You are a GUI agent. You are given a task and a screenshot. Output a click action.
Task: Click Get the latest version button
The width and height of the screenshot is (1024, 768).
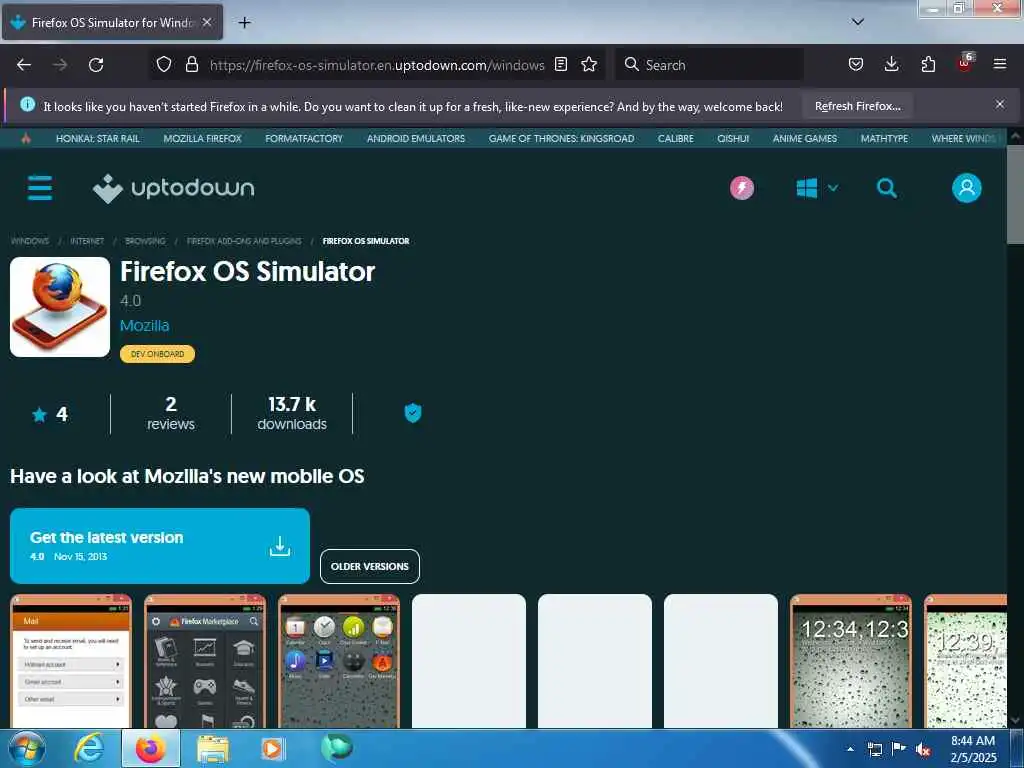pyautogui.click(x=160, y=546)
